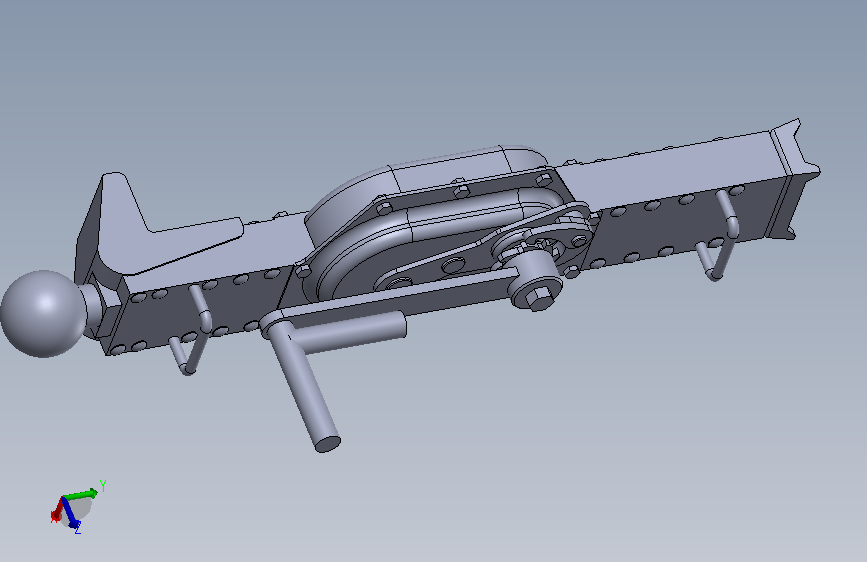Click the red X axis of the triad
Image resolution: width=867 pixels, height=562 pixels.
[57, 511]
